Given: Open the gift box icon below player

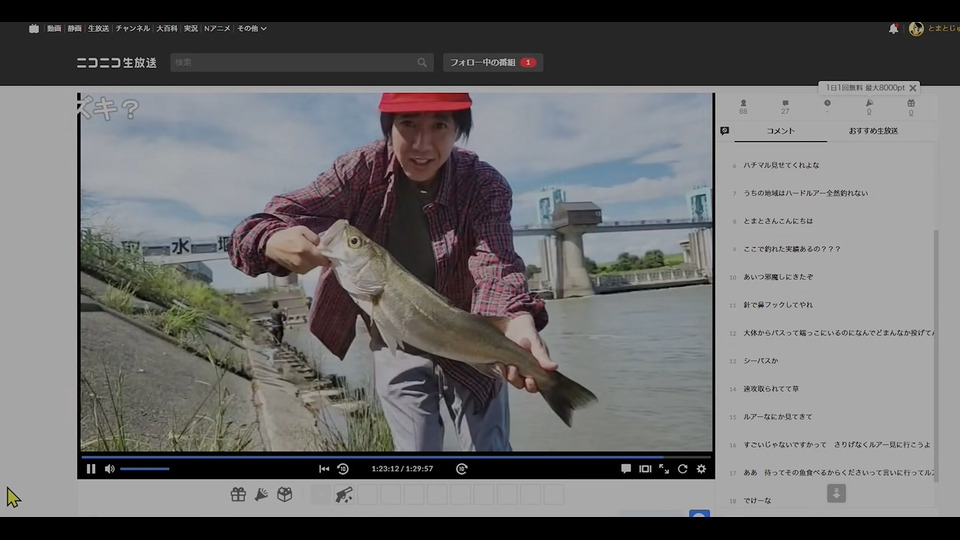Looking at the screenshot, I should [x=238, y=494].
